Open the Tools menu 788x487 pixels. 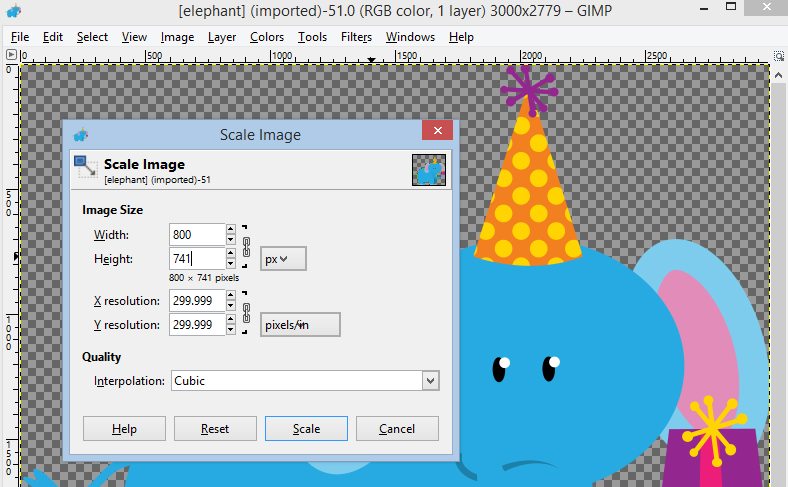[312, 37]
